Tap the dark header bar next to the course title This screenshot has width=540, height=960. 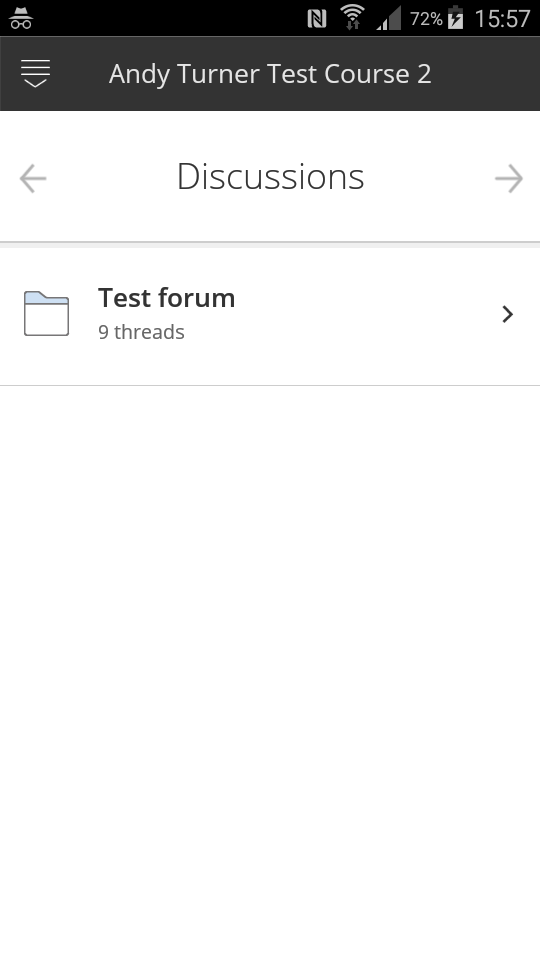coord(484,73)
